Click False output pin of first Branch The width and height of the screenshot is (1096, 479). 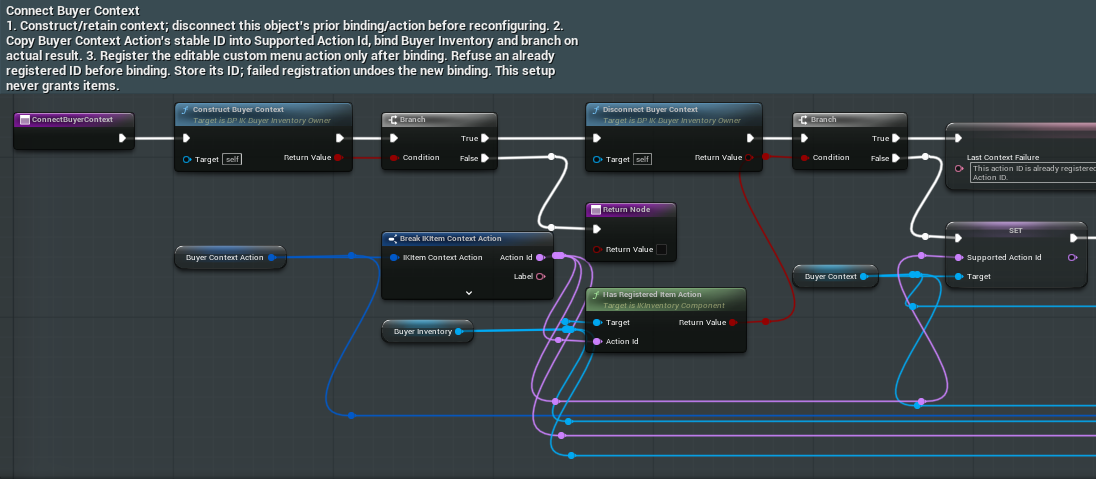[485, 158]
